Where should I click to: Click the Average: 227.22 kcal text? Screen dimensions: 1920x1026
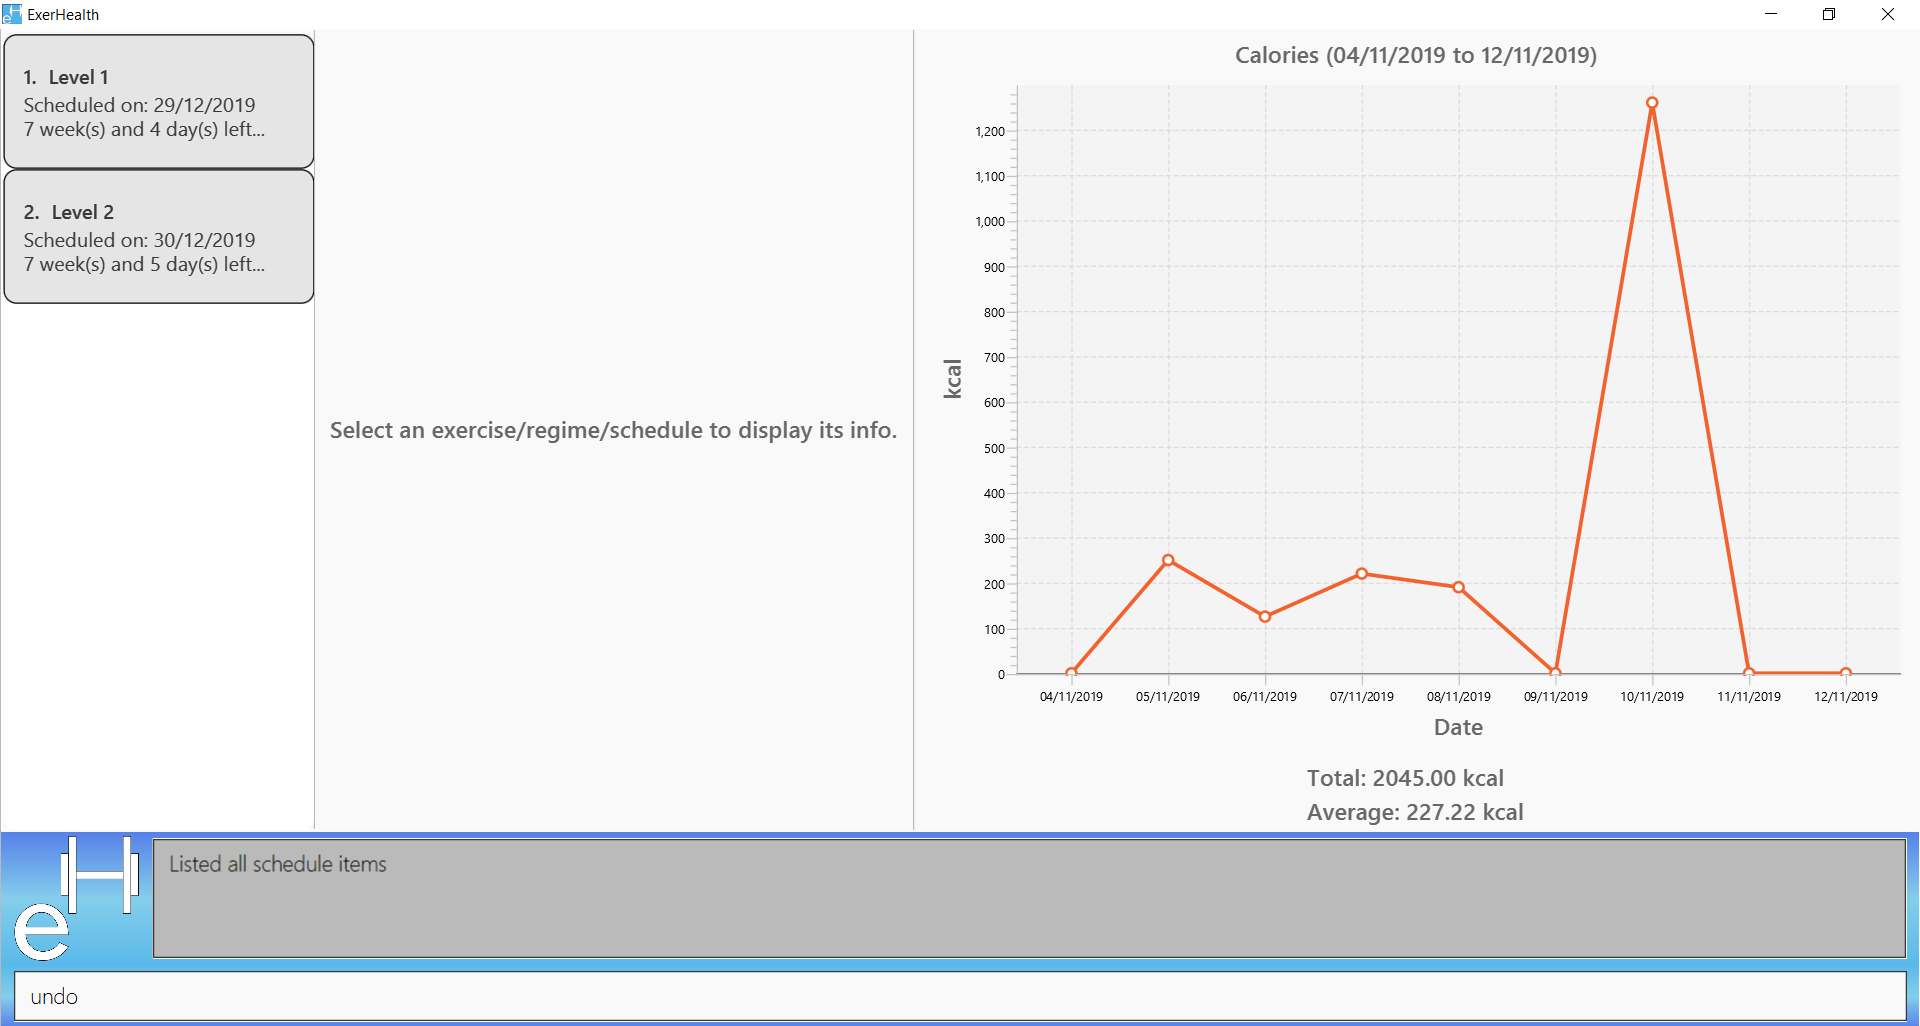pos(1415,812)
